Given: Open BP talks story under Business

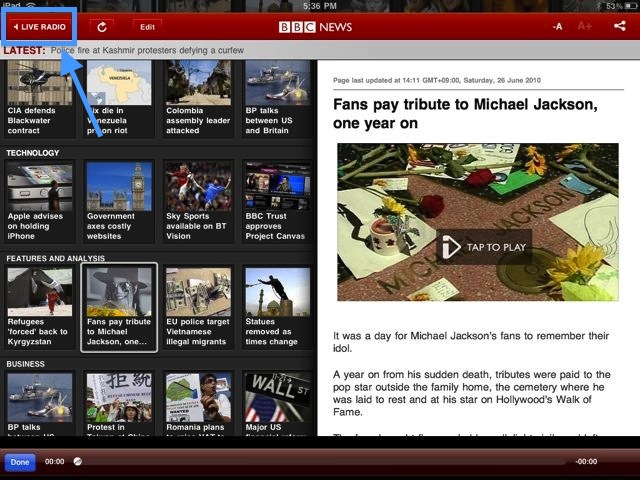Looking at the screenshot, I should (x=40, y=403).
